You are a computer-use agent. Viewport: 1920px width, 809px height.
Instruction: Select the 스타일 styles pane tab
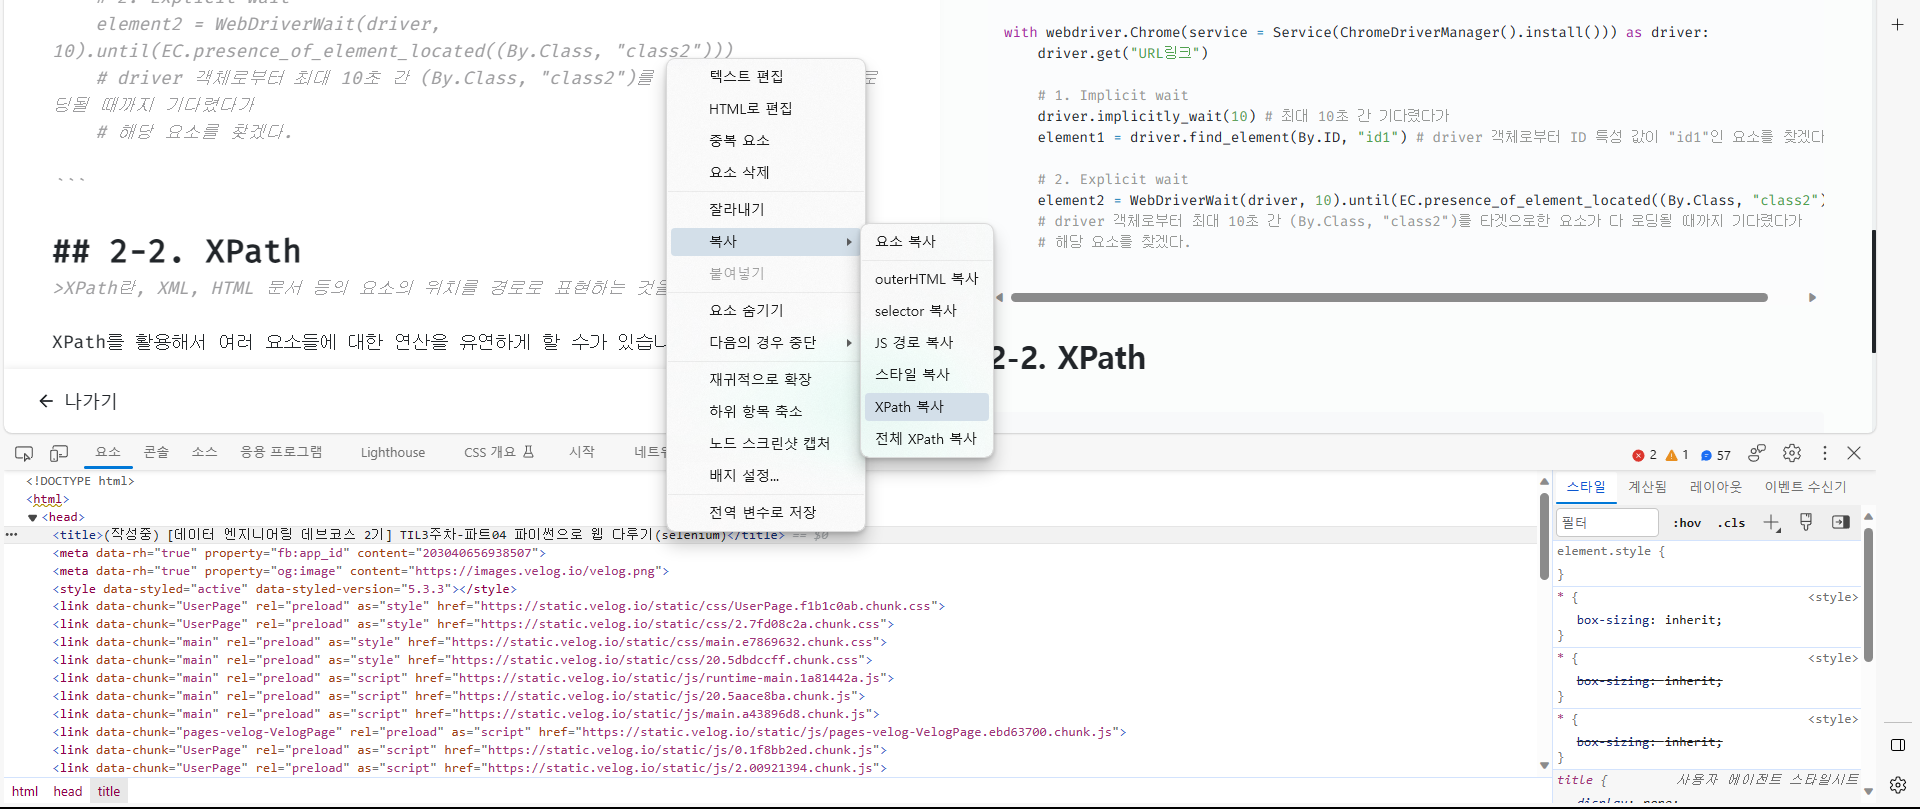(x=1586, y=487)
